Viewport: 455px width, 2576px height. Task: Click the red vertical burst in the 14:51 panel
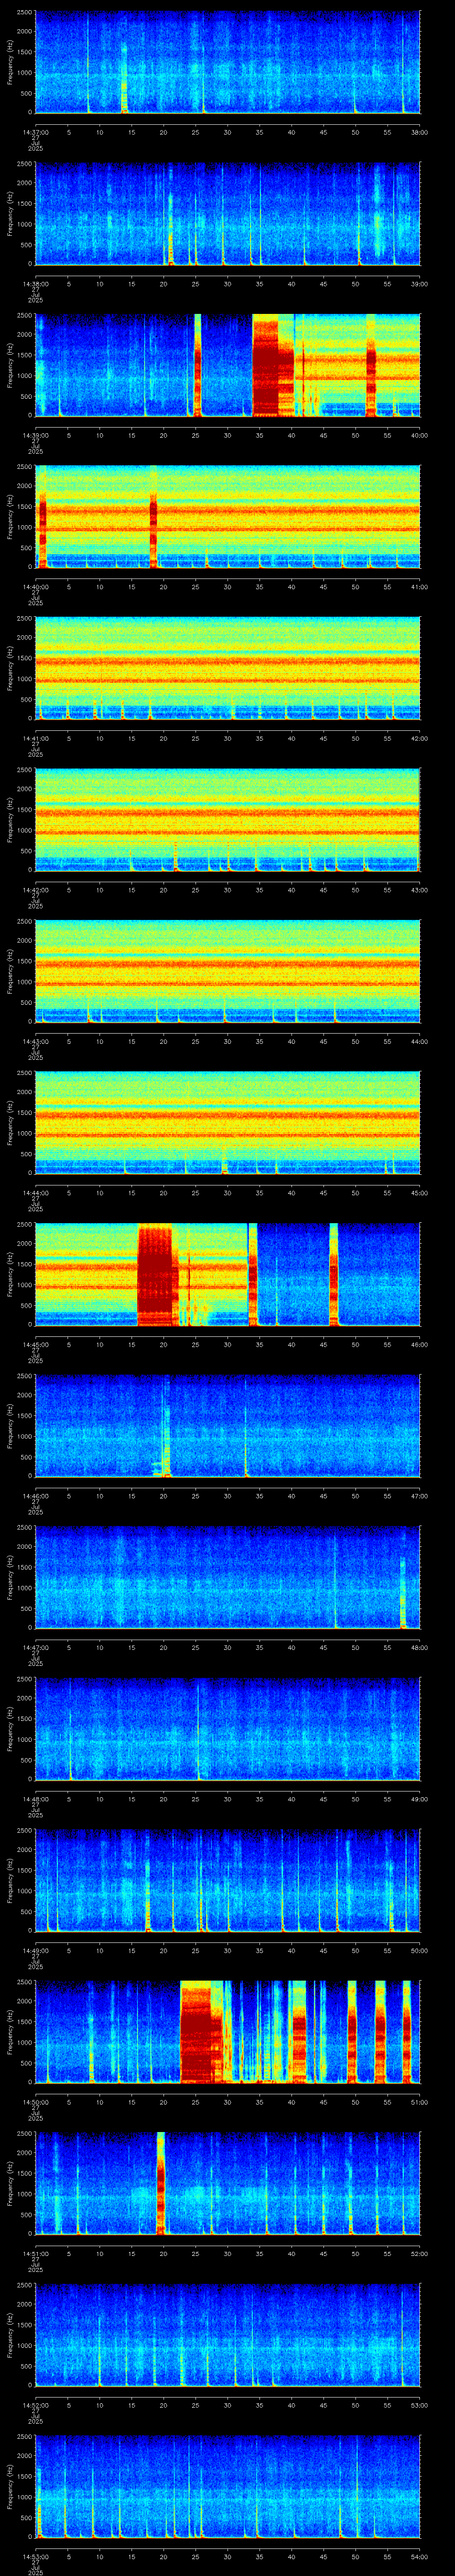click(x=161, y=2183)
